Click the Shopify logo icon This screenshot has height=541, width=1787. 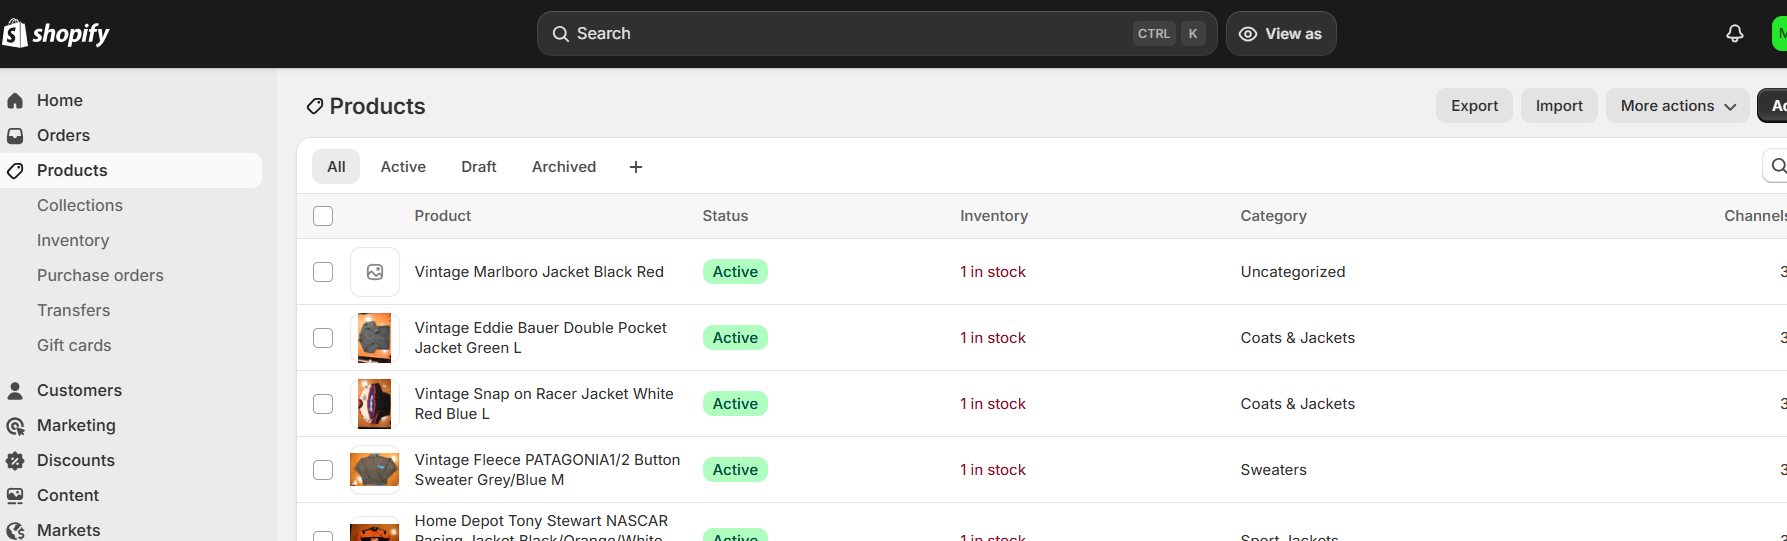14,33
